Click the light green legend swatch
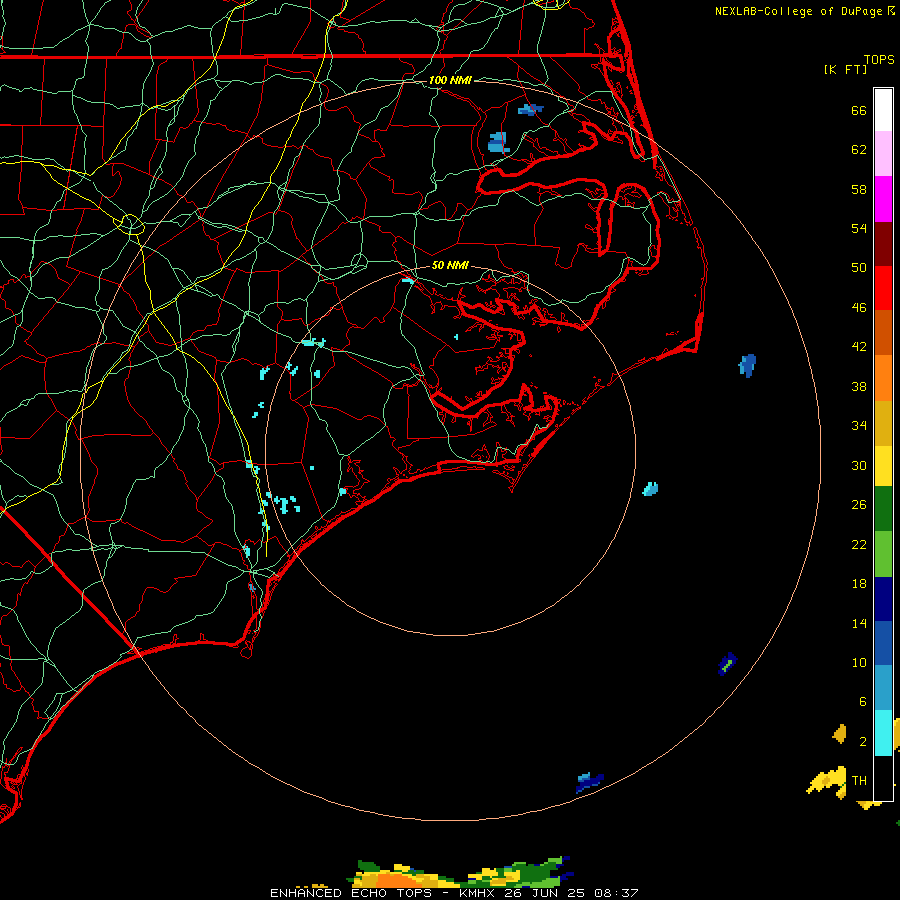The image size is (900, 900). tap(883, 554)
